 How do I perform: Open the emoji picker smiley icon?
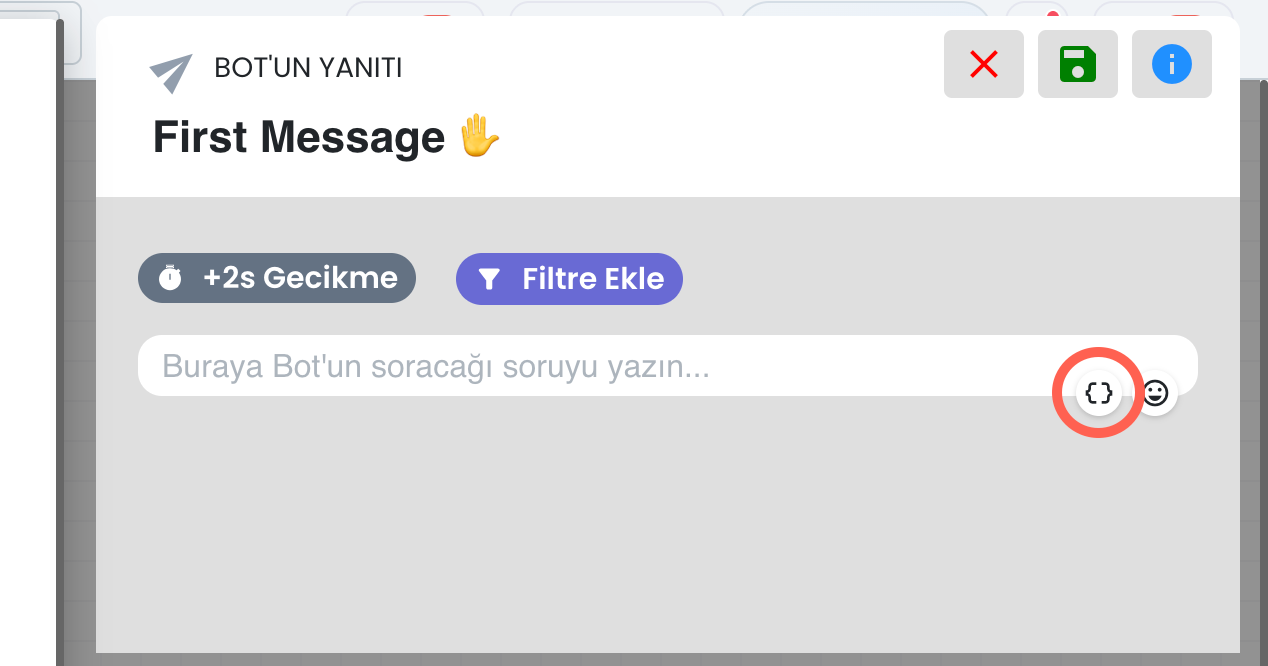pyautogui.click(x=1155, y=392)
